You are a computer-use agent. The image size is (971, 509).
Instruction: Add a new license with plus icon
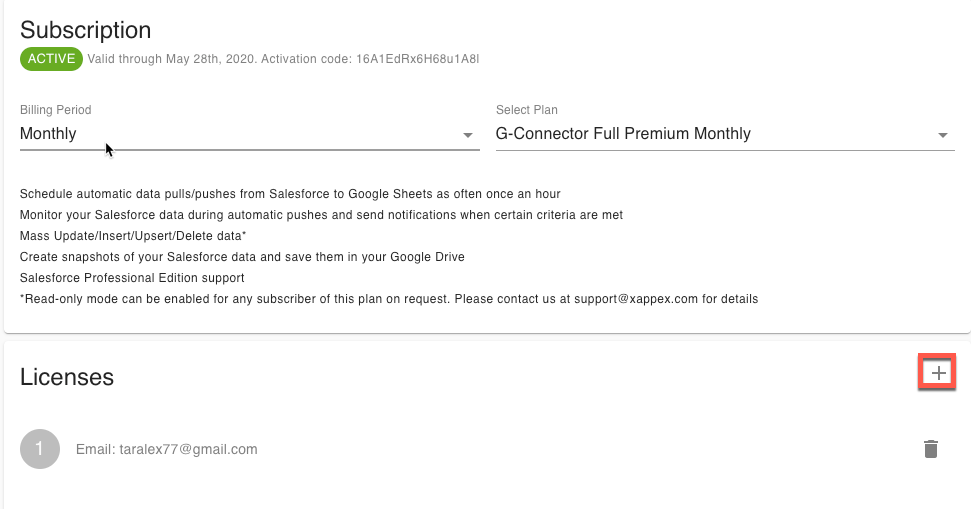[x=938, y=373]
